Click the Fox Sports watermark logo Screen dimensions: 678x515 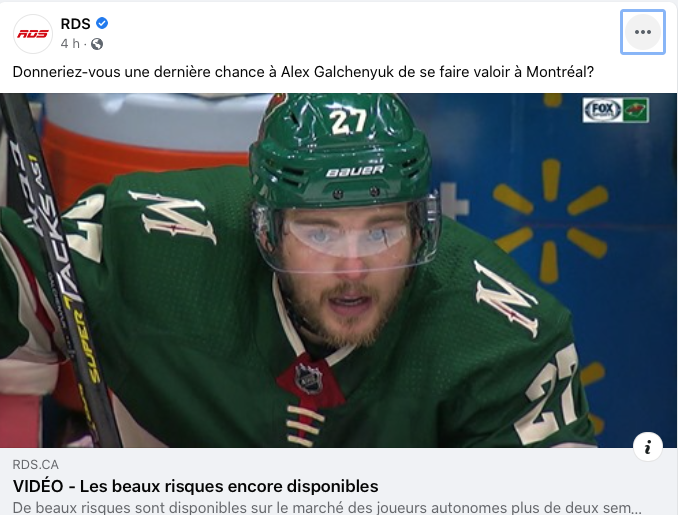[602, 110]
